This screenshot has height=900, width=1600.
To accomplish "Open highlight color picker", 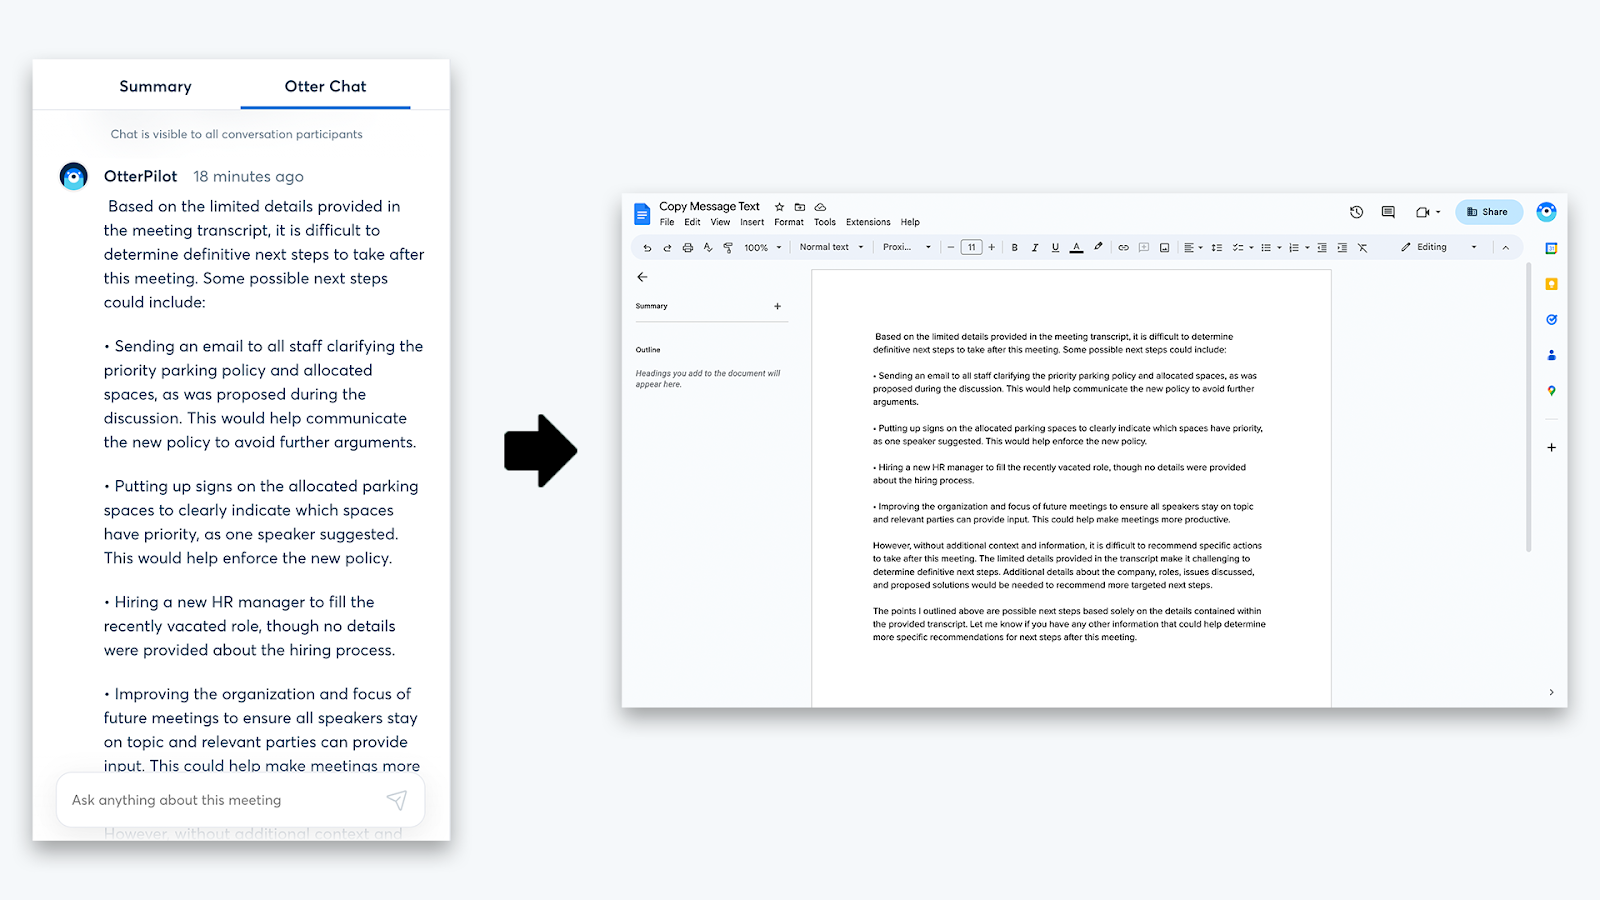I will tap(1098, 247).
